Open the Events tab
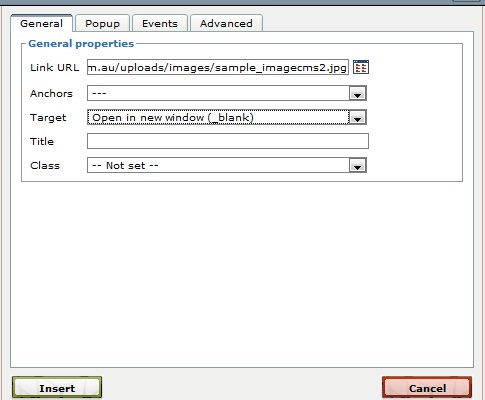The image size is (485, 400). (160, 23)
